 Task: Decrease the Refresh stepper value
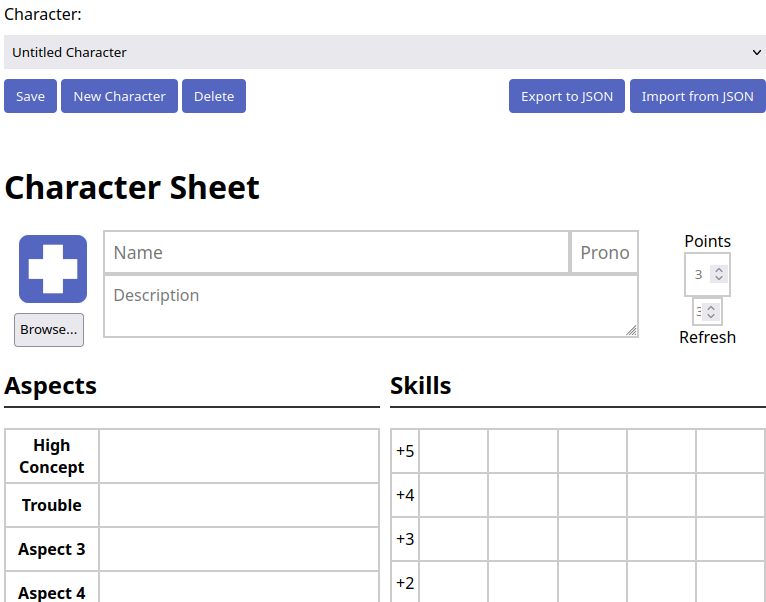pyautogui.click(x=711, y=316)
